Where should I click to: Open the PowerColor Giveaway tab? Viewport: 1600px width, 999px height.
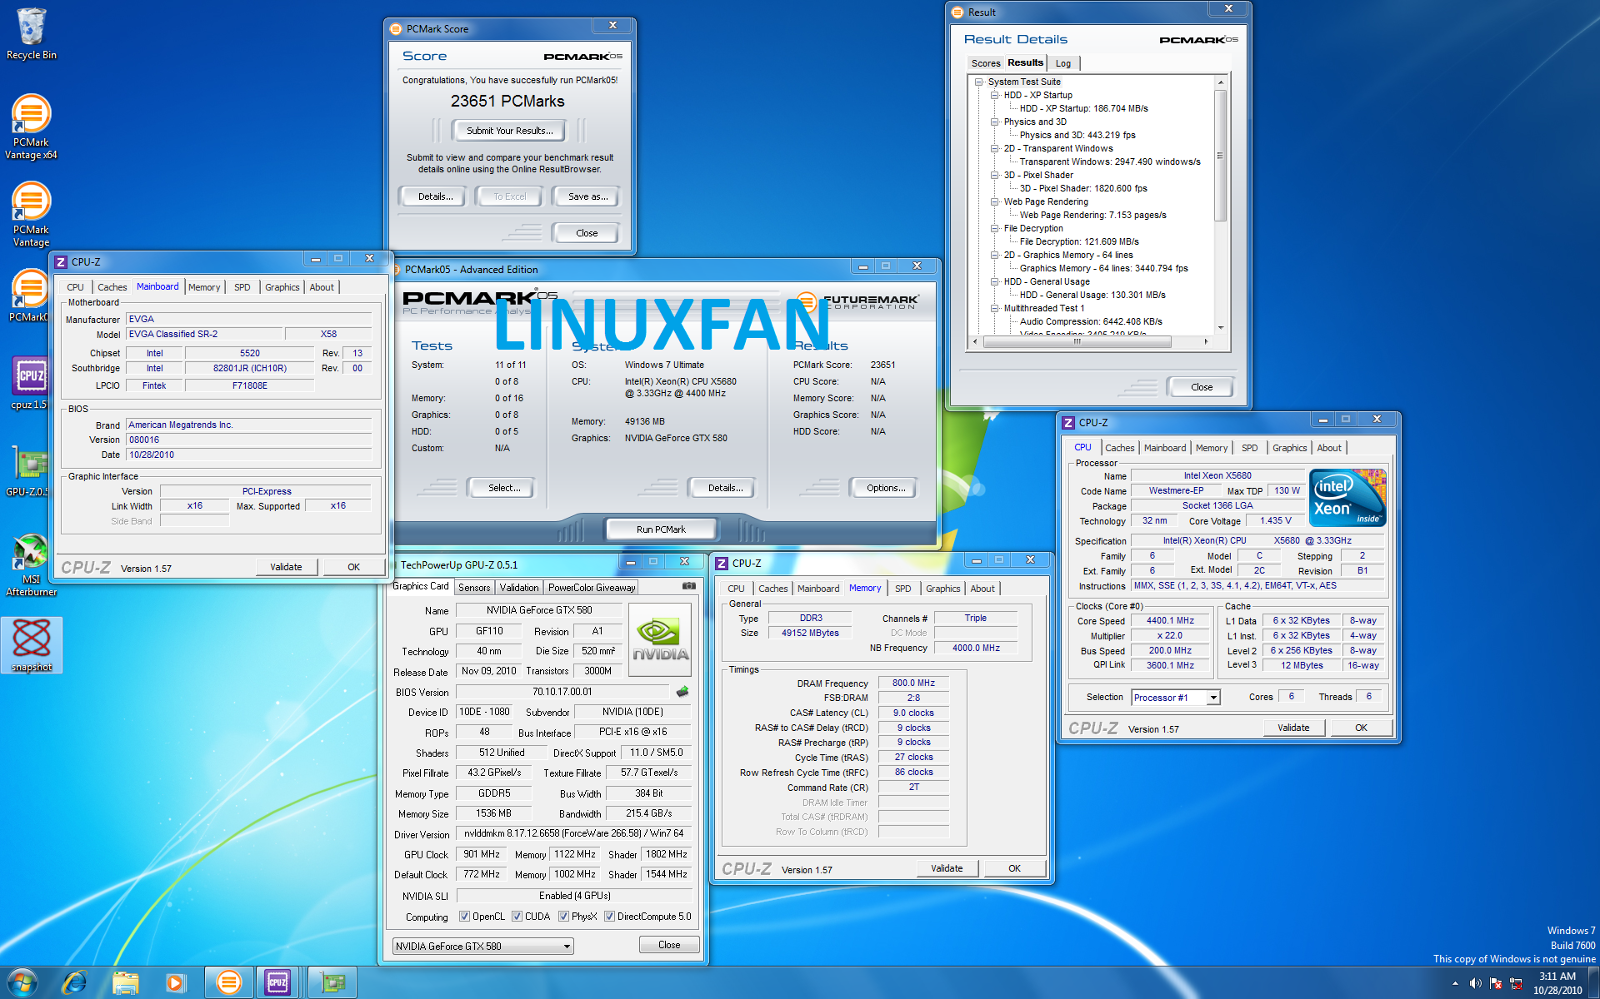pyautogui.click(x=591, y=588)
